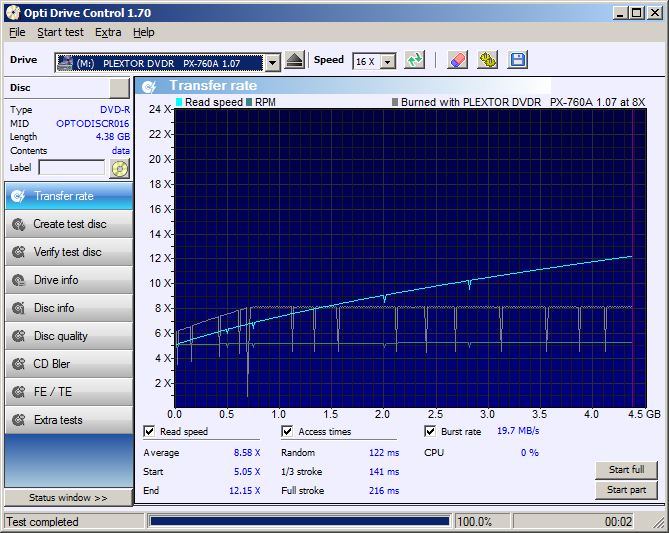Click the Burst rate 19.7 MB/s value
This screenshot has height=533, width=669.
click(x=518, y=431)
